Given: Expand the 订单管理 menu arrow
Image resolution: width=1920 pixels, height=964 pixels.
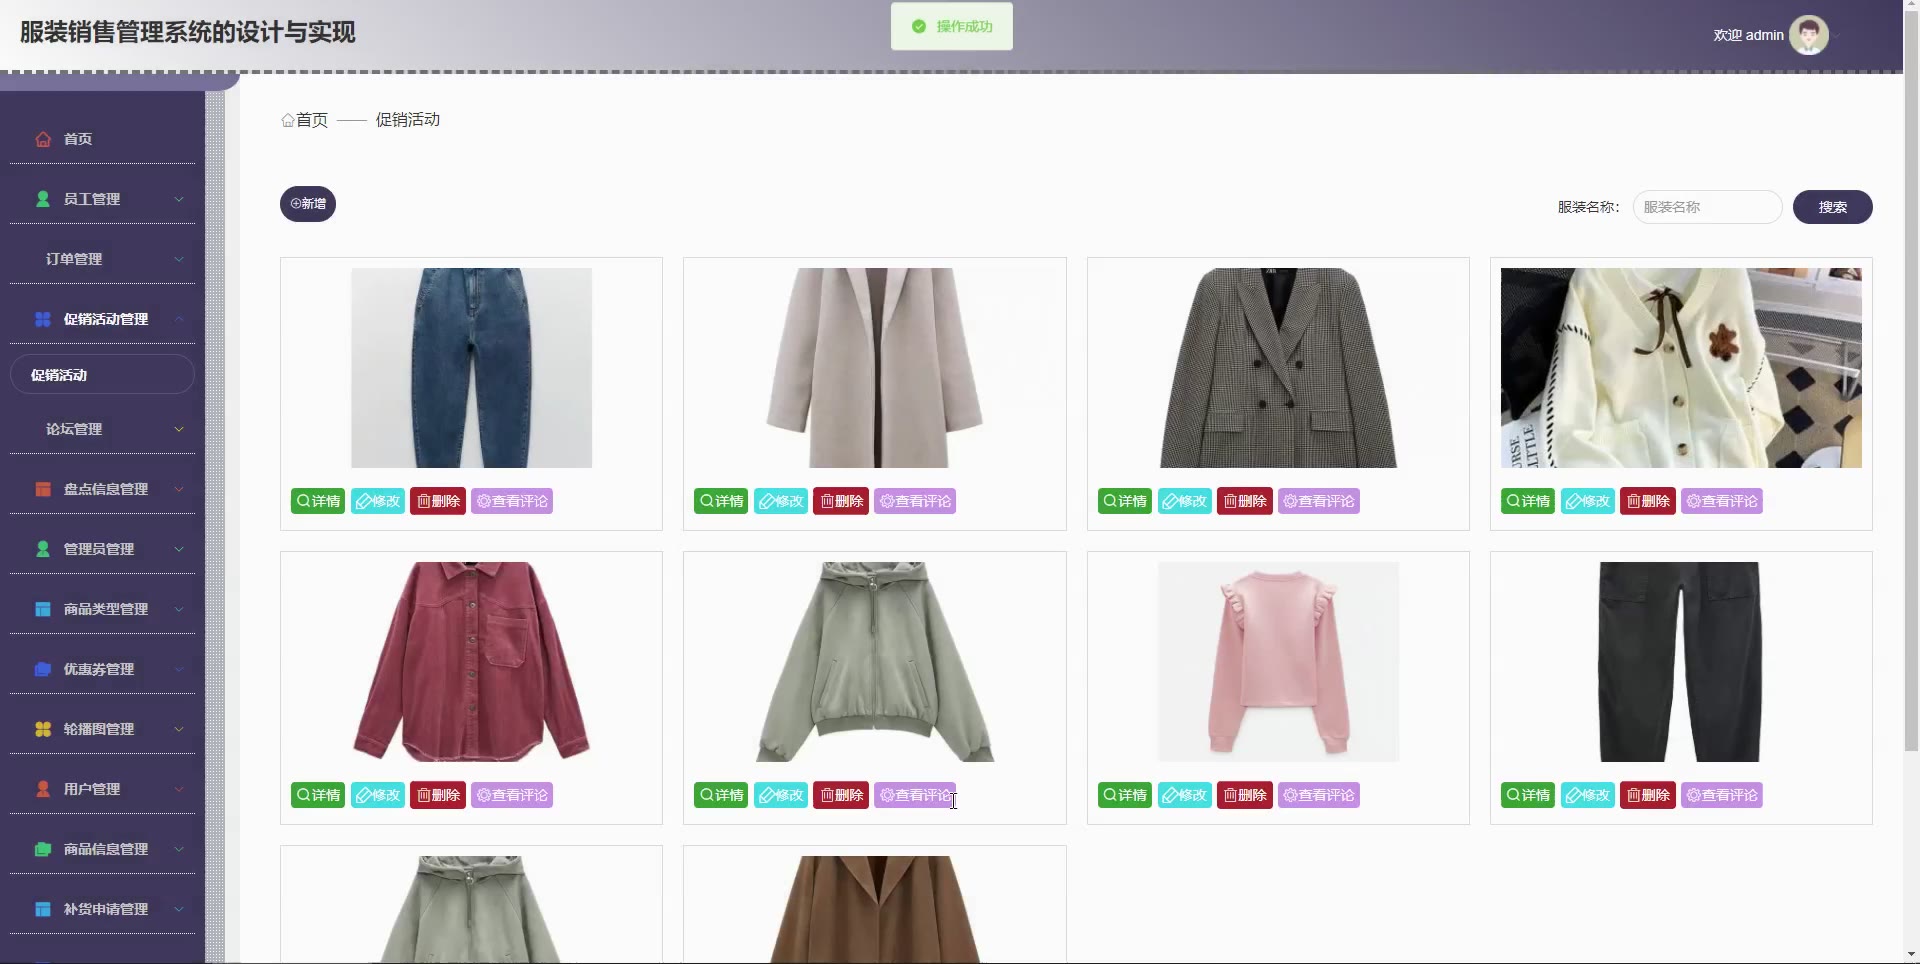Looking at the screenshot, I should point(179,259).
